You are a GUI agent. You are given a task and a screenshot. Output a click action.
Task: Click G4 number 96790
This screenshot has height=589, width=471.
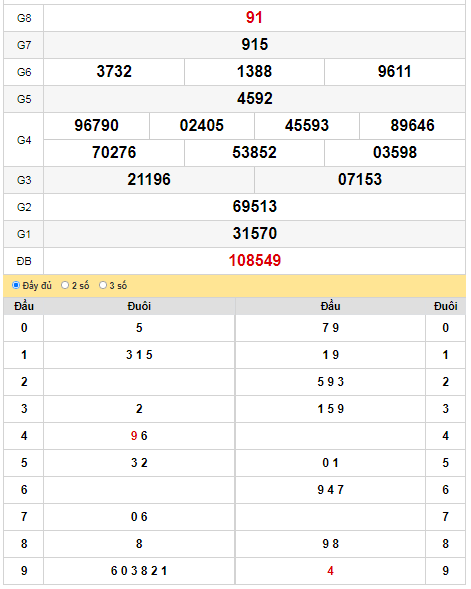coord(97,126)
